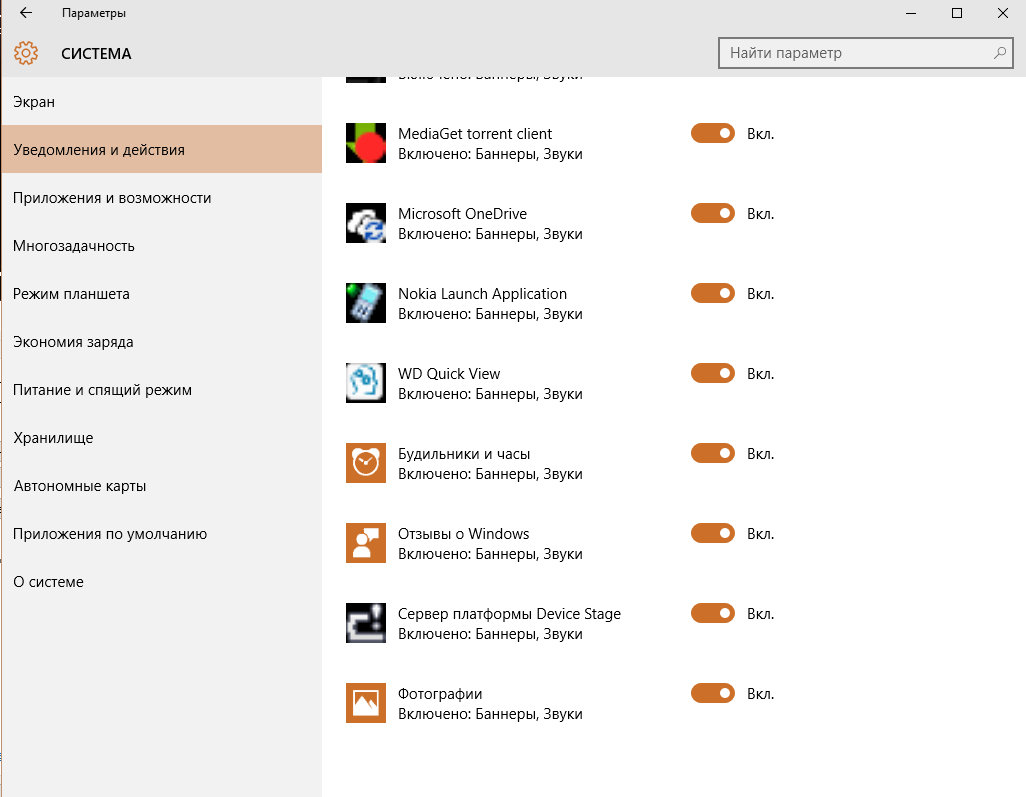Open the Экран settings section
The image size is (1026, 797).
coord(162,101)
